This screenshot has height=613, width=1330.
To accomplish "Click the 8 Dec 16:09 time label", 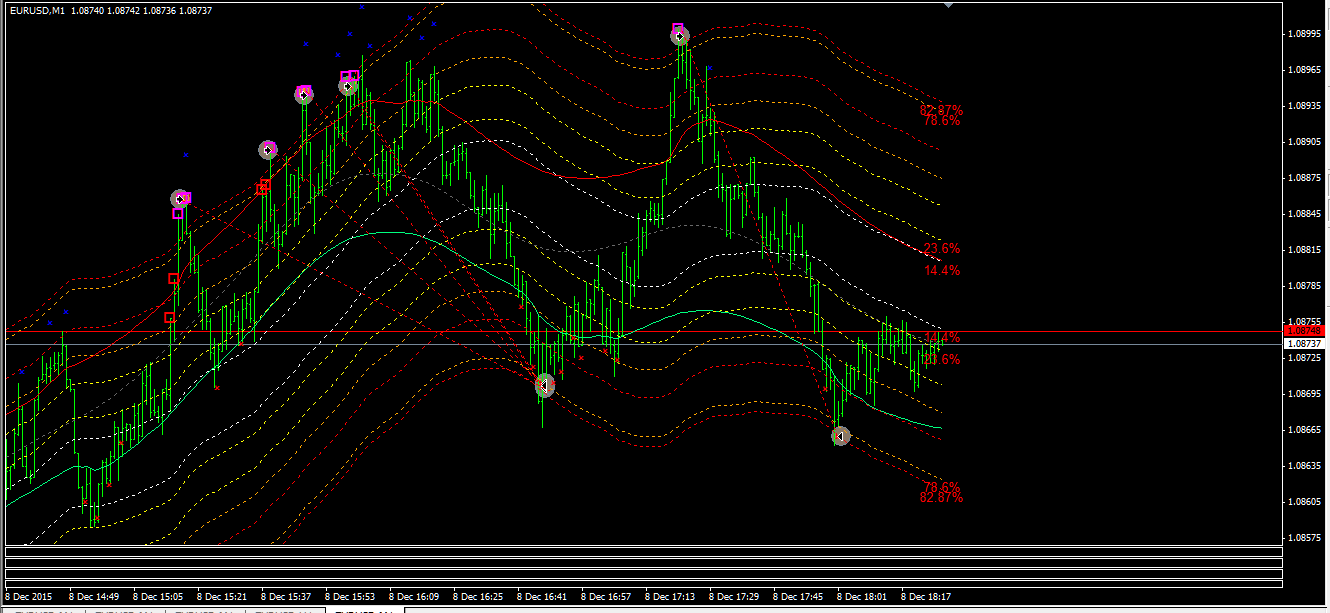I will pos(414,596).
